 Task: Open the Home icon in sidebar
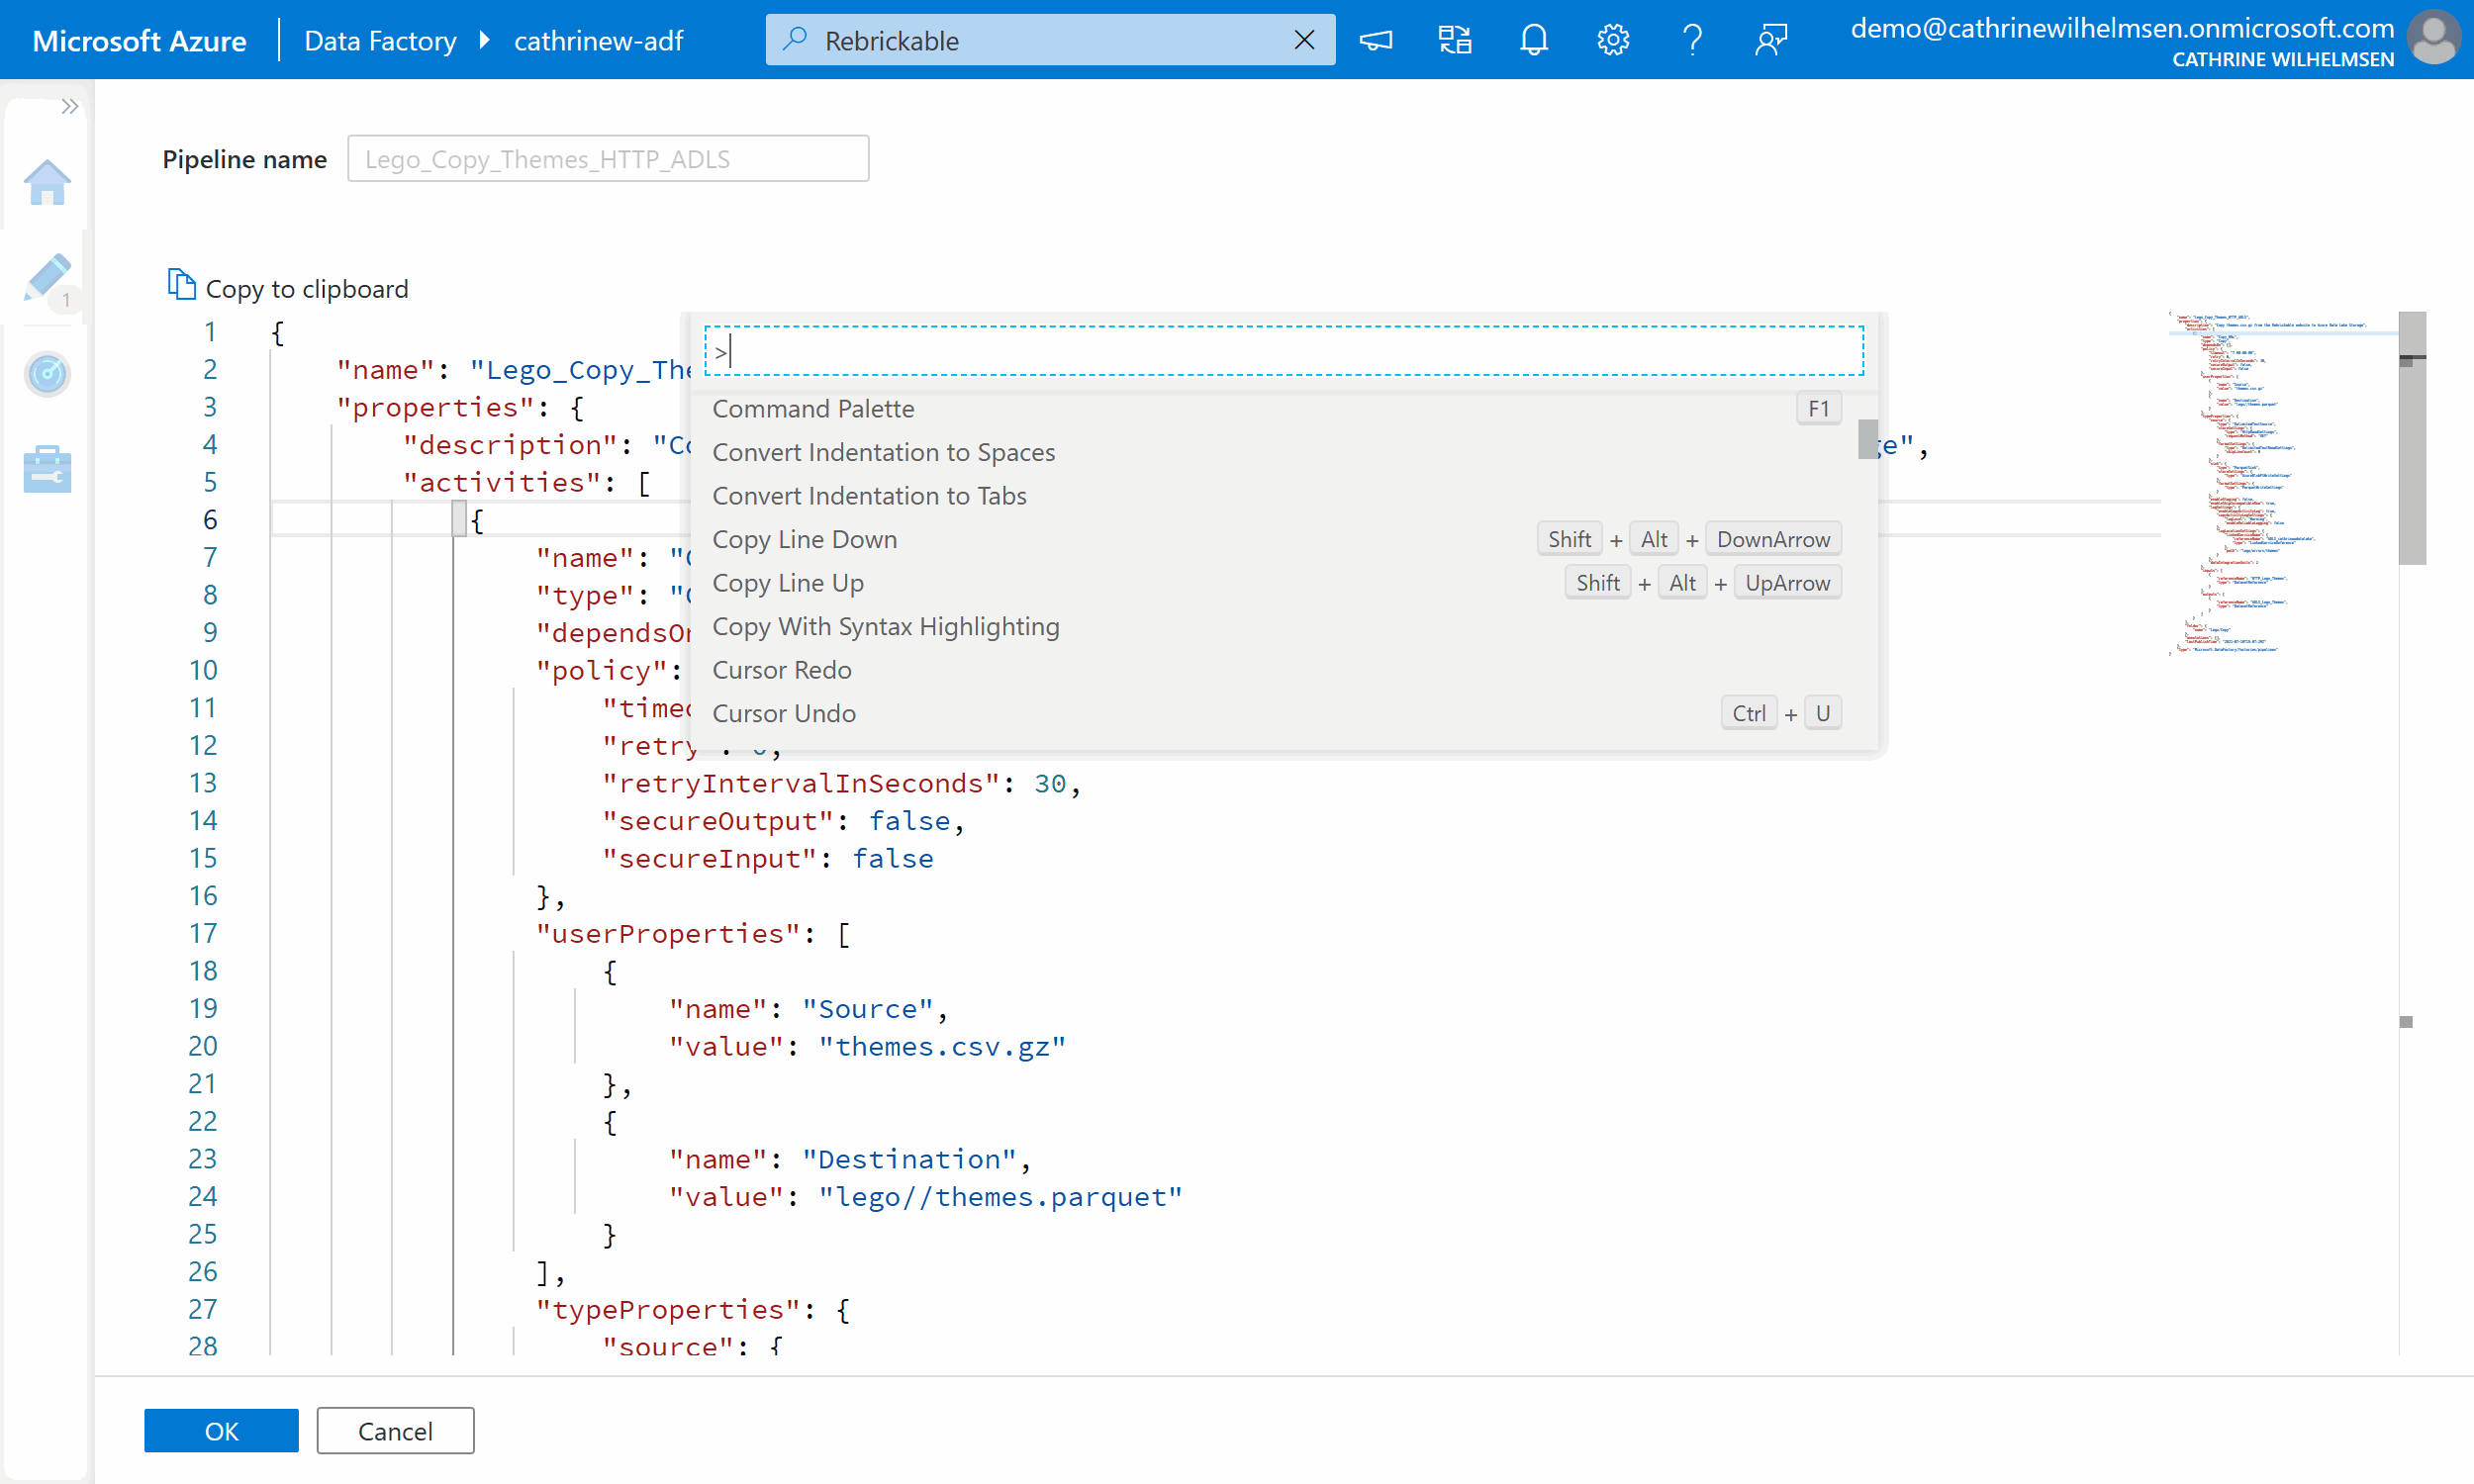47,183
